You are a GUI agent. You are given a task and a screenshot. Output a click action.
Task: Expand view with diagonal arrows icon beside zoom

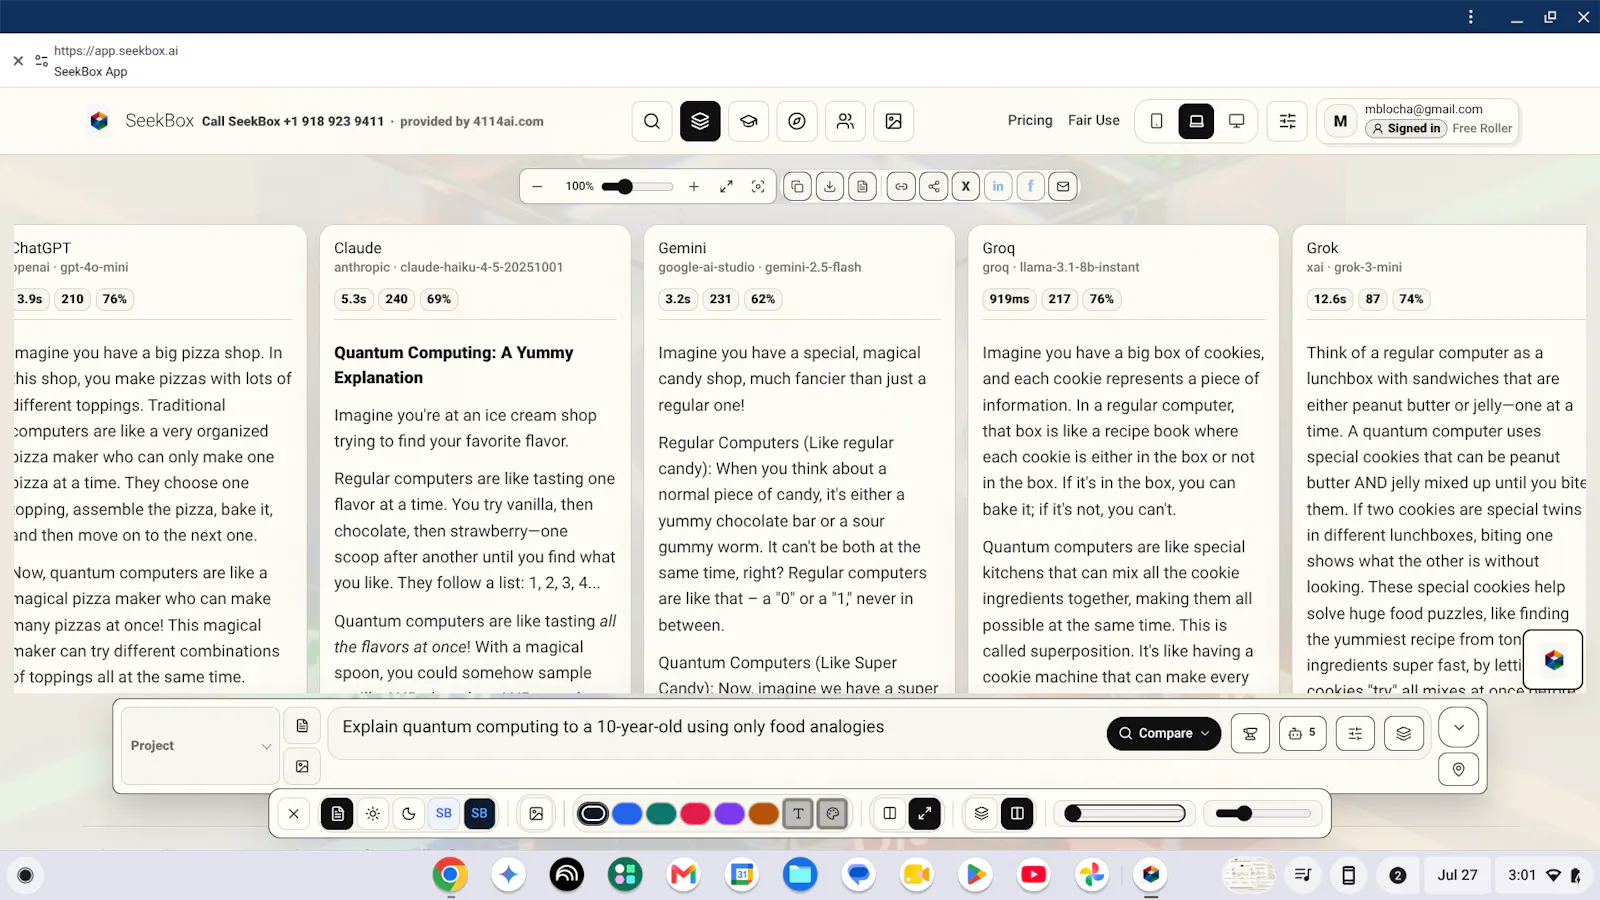tap(727, 186)
